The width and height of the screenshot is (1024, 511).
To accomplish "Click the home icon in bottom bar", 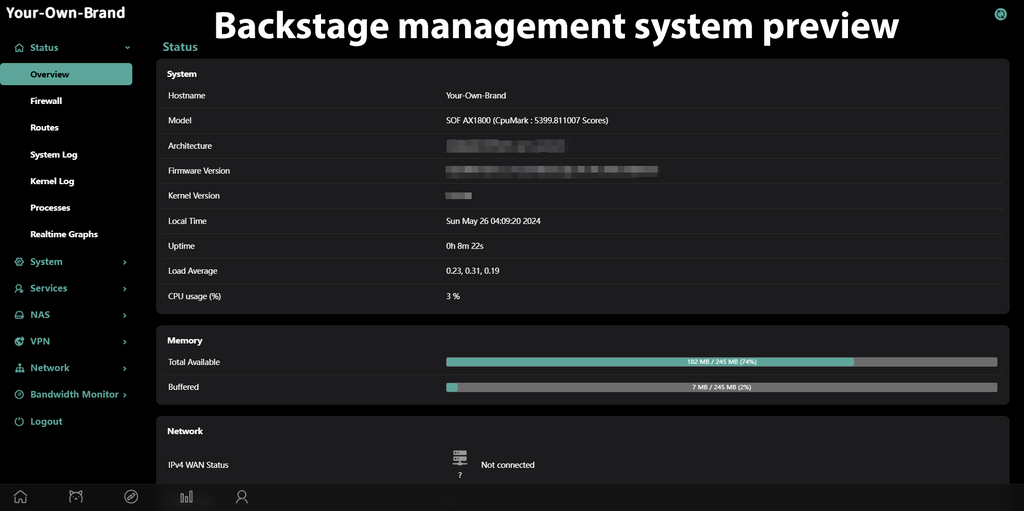I will [x=20, y=496].
